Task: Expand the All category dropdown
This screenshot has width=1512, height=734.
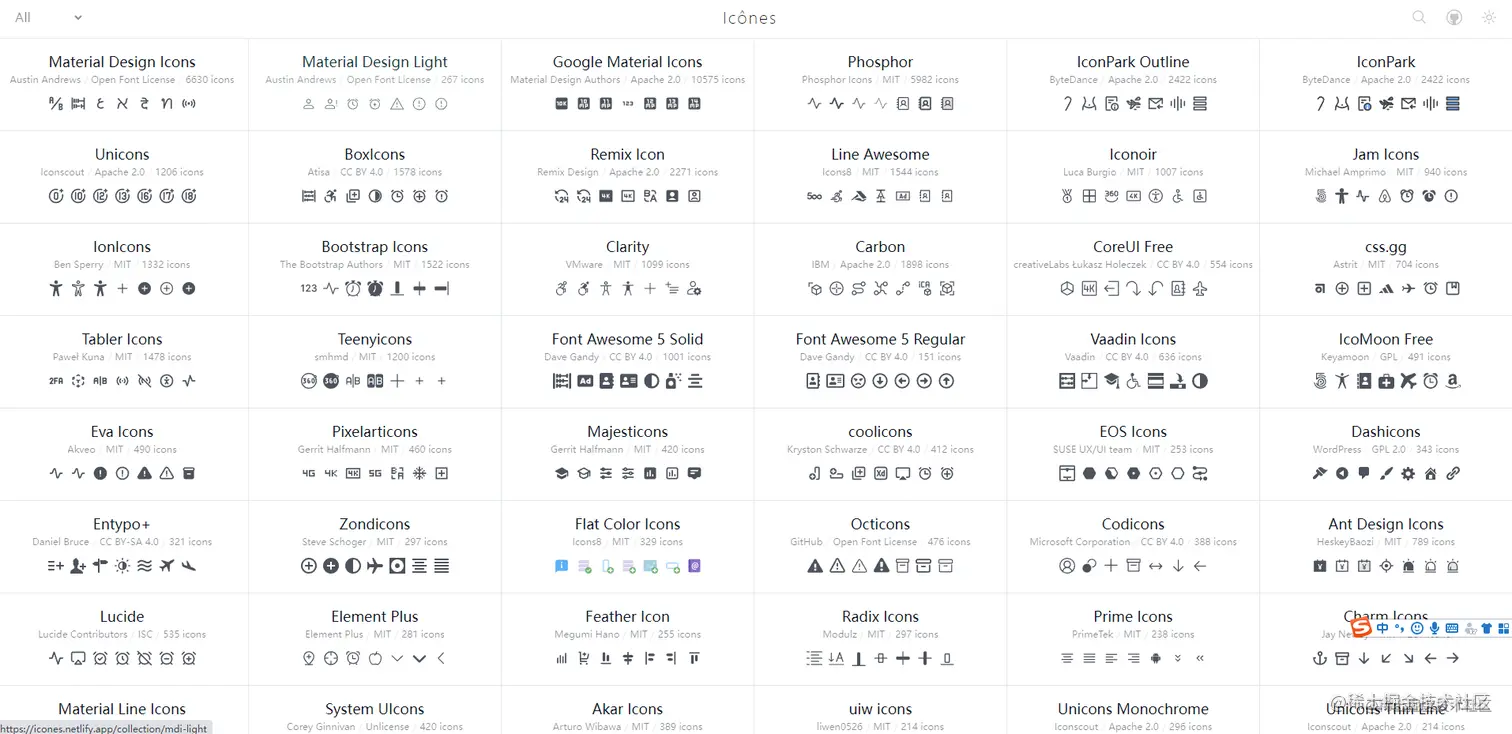Action: [x=48, y=17]
